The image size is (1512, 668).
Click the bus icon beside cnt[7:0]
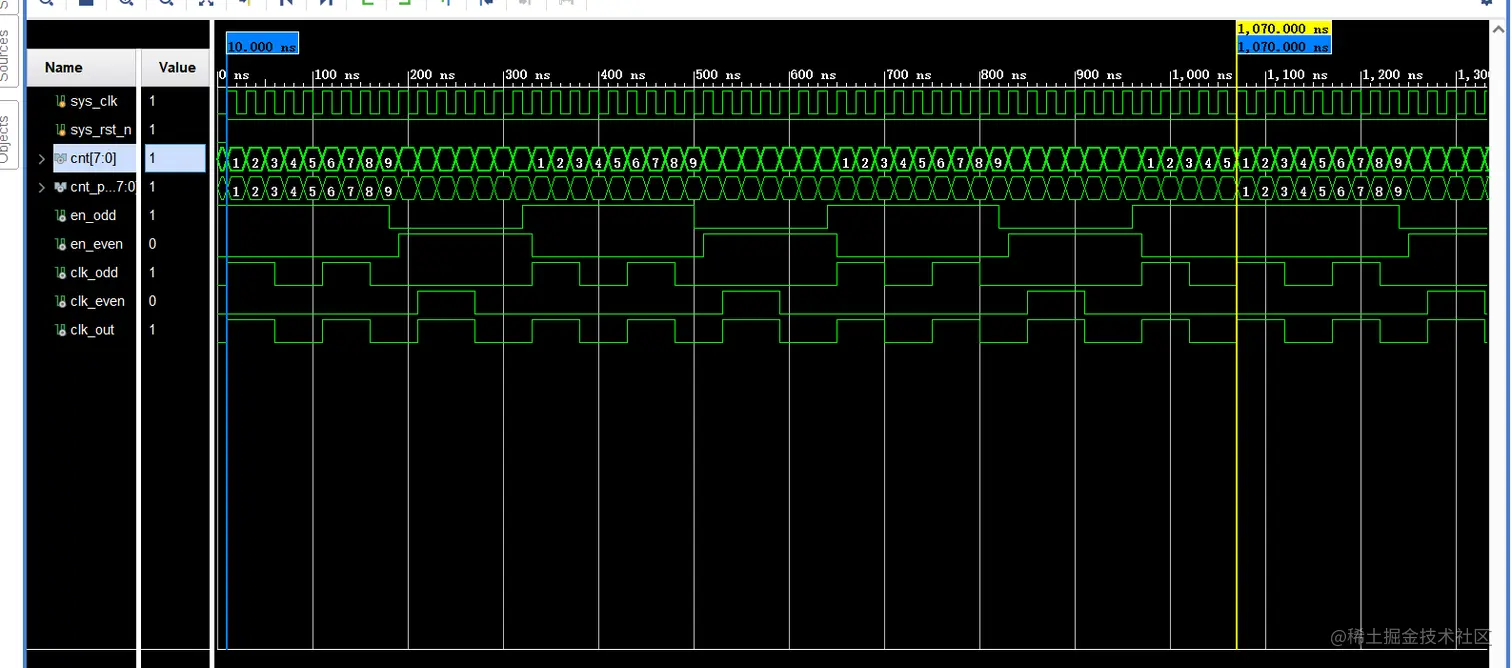[x=60, y=158]
